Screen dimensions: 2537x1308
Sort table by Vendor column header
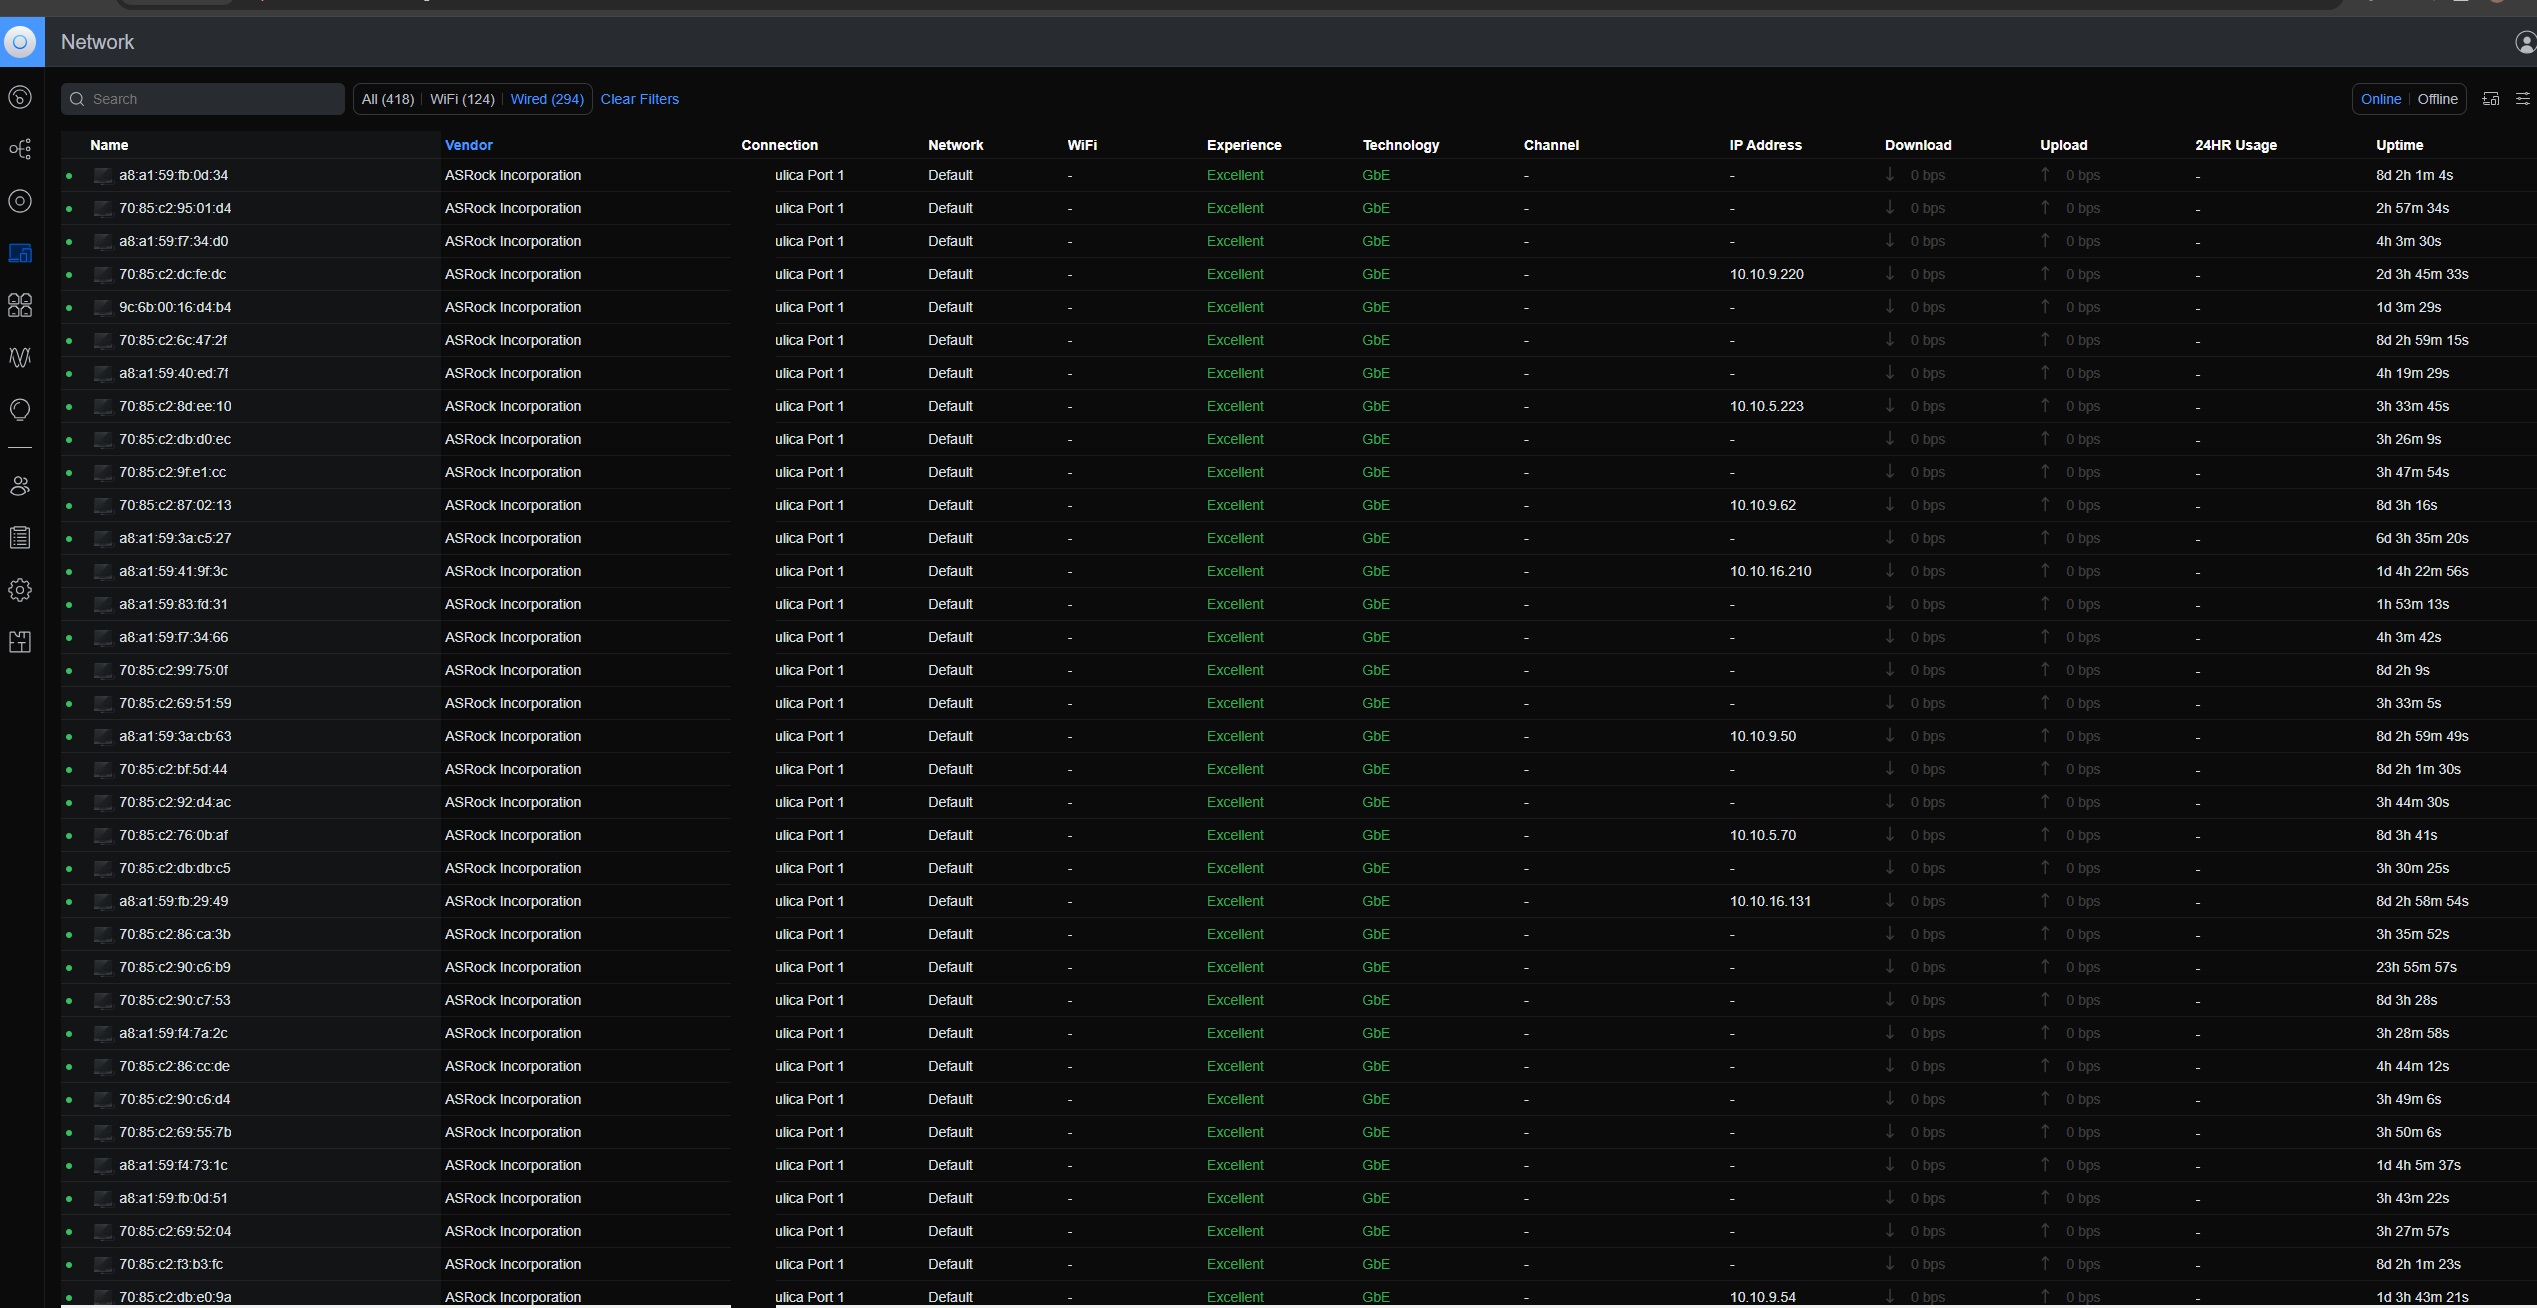point(469,145)
